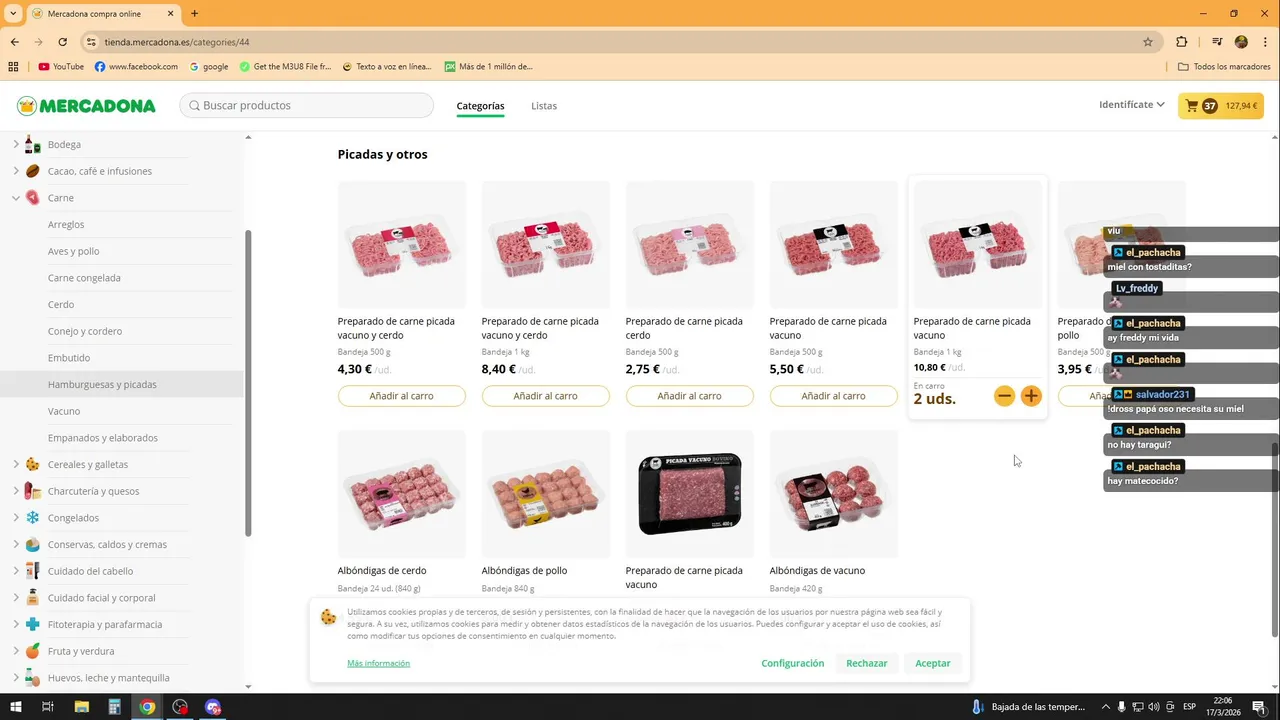1280x720 pixels.
Task: Go back with browser back arrow
Action: coord(15,42)
